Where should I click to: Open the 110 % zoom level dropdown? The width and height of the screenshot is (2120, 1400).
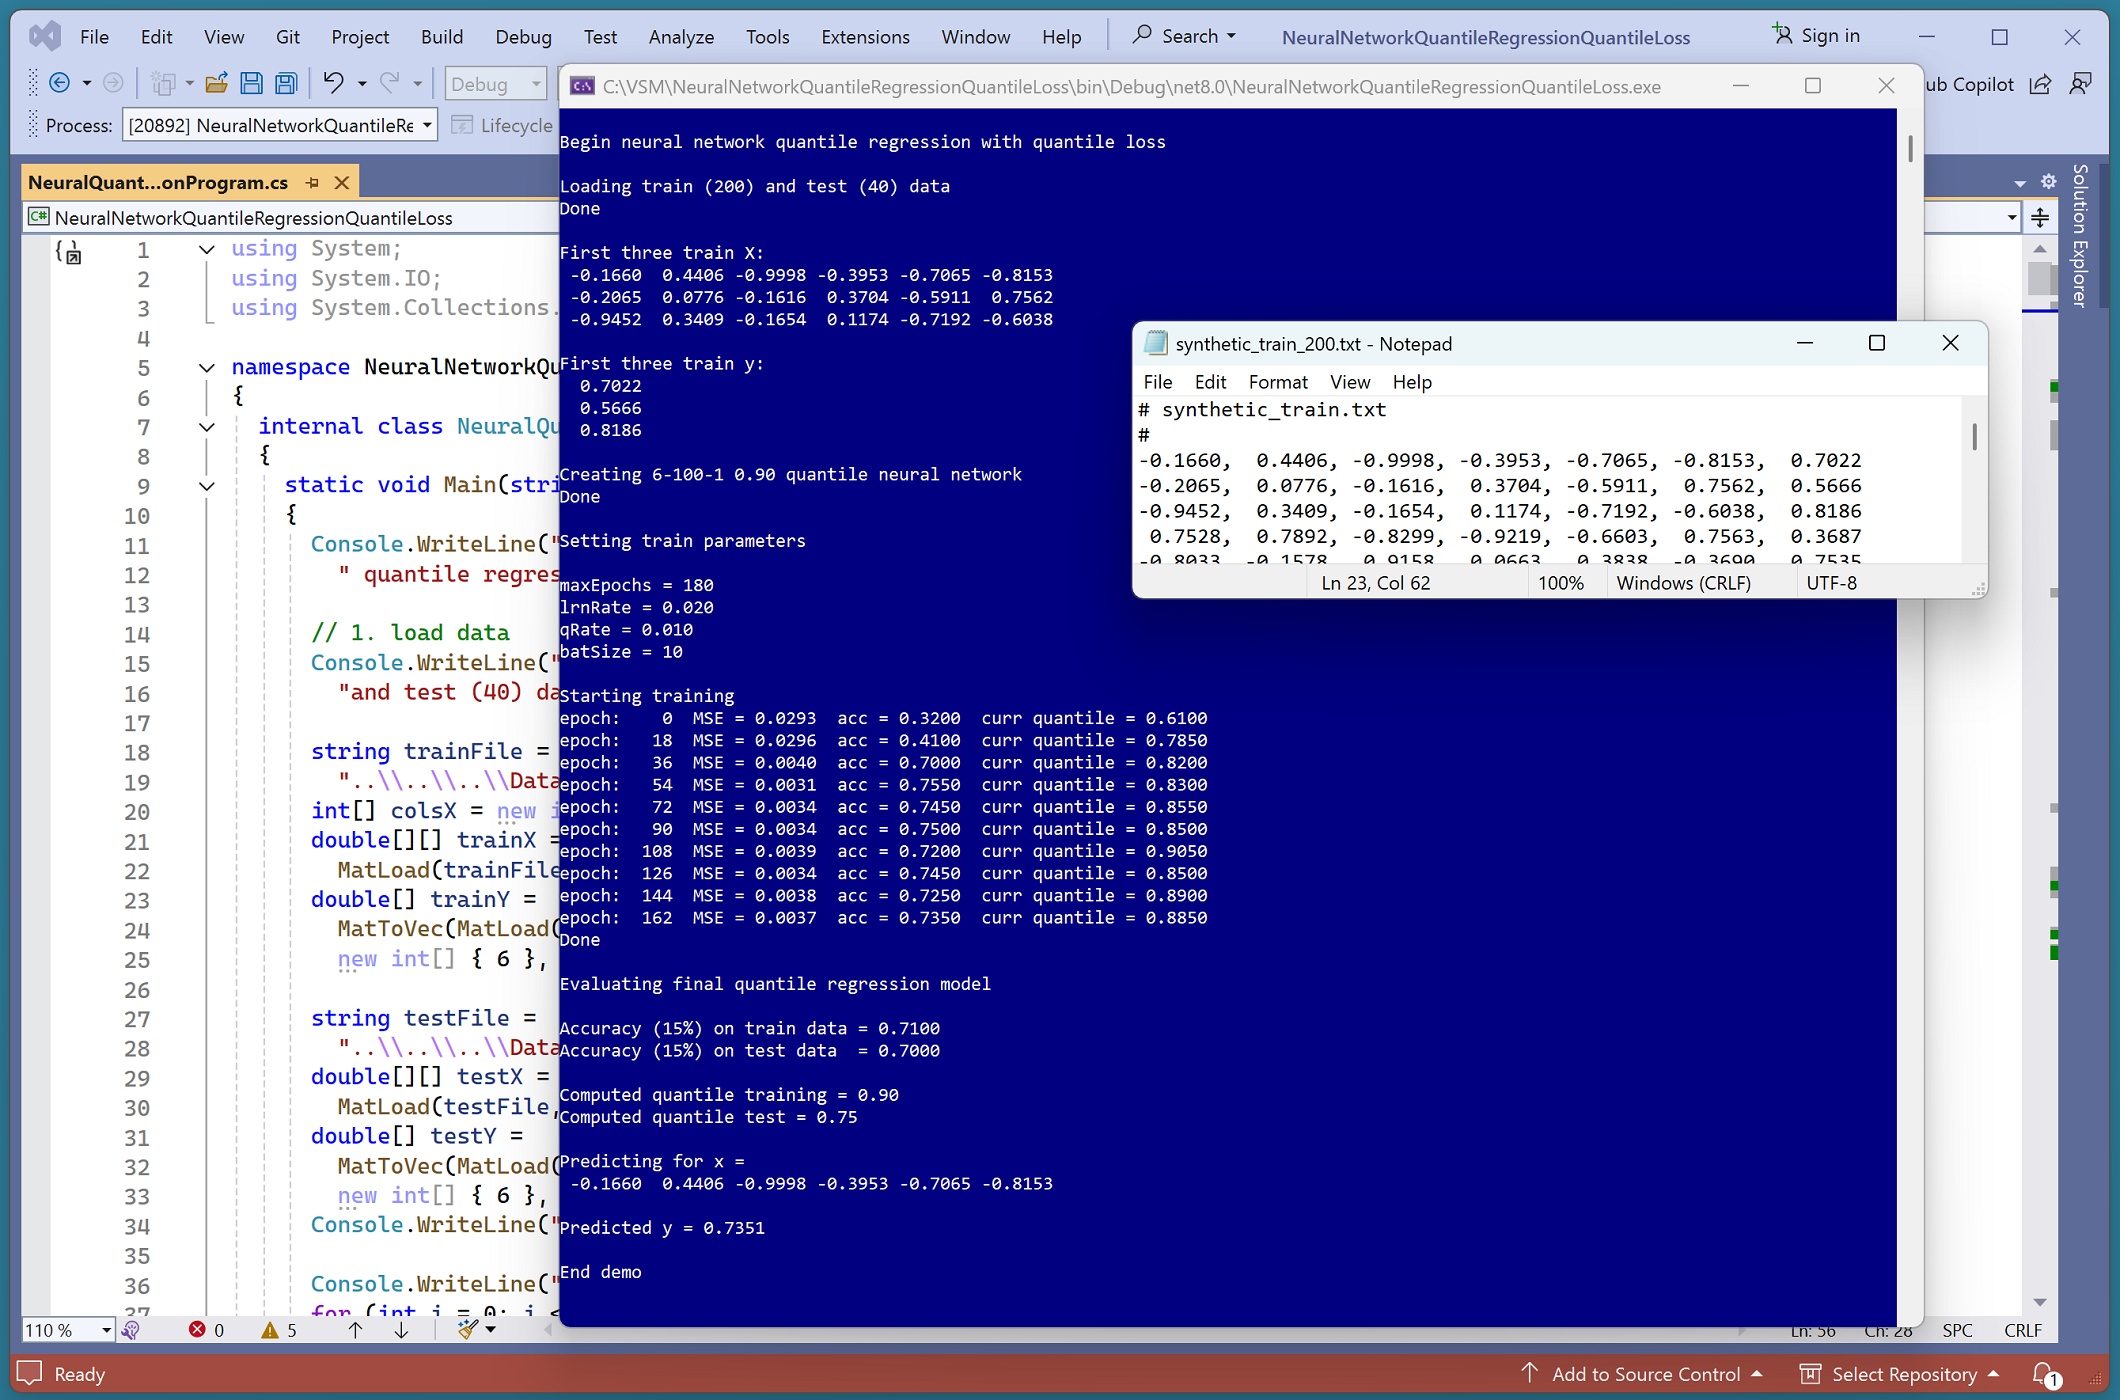point(68,1330)
